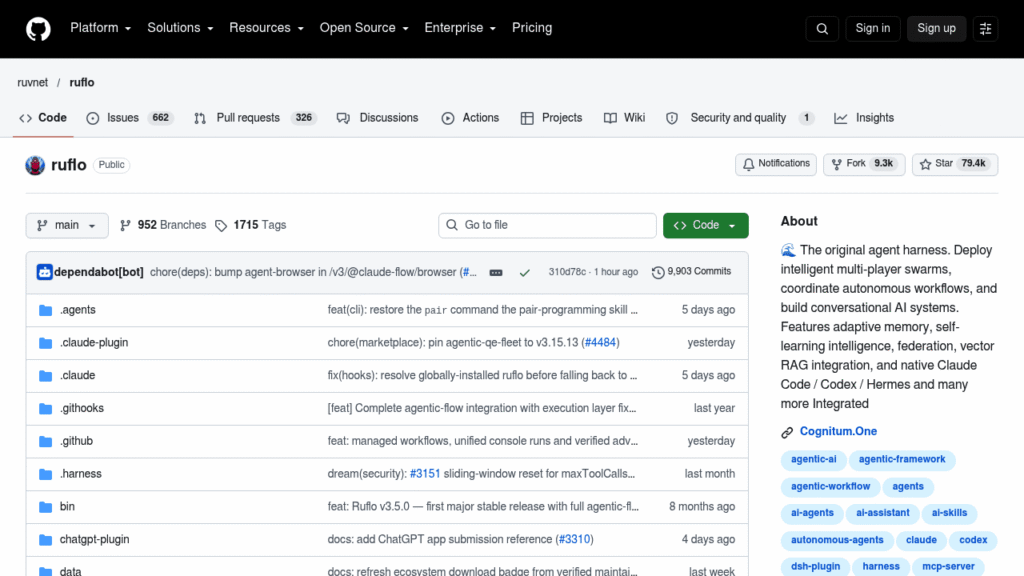
Task: Open the .githooks folder icon
Action: point(45,409)
